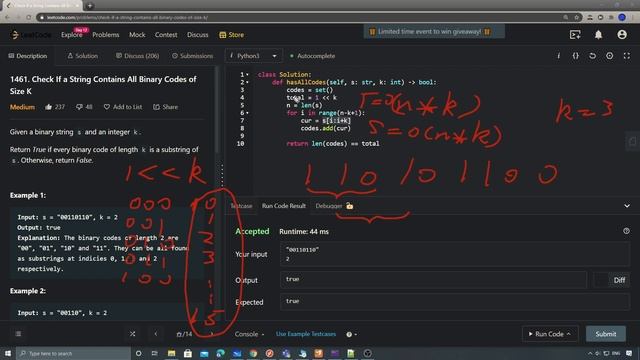Open the Windows Start menu
This screenshot has height=360, width=640.
coord(8,353)
